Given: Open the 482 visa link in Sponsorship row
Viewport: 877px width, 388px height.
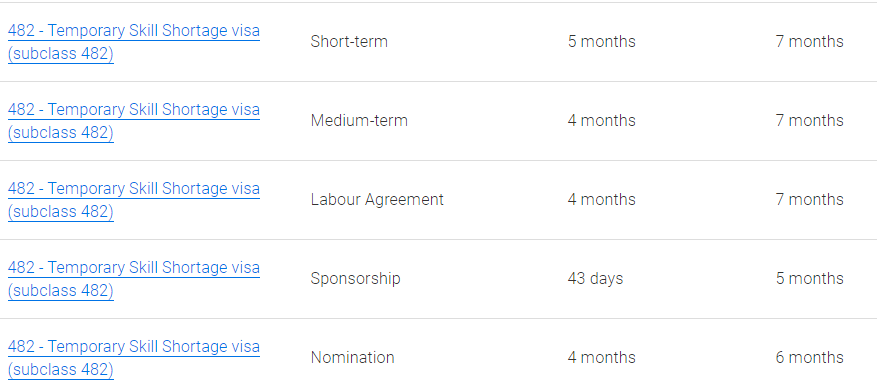Looking at the screenshot, I should (134, 278).
